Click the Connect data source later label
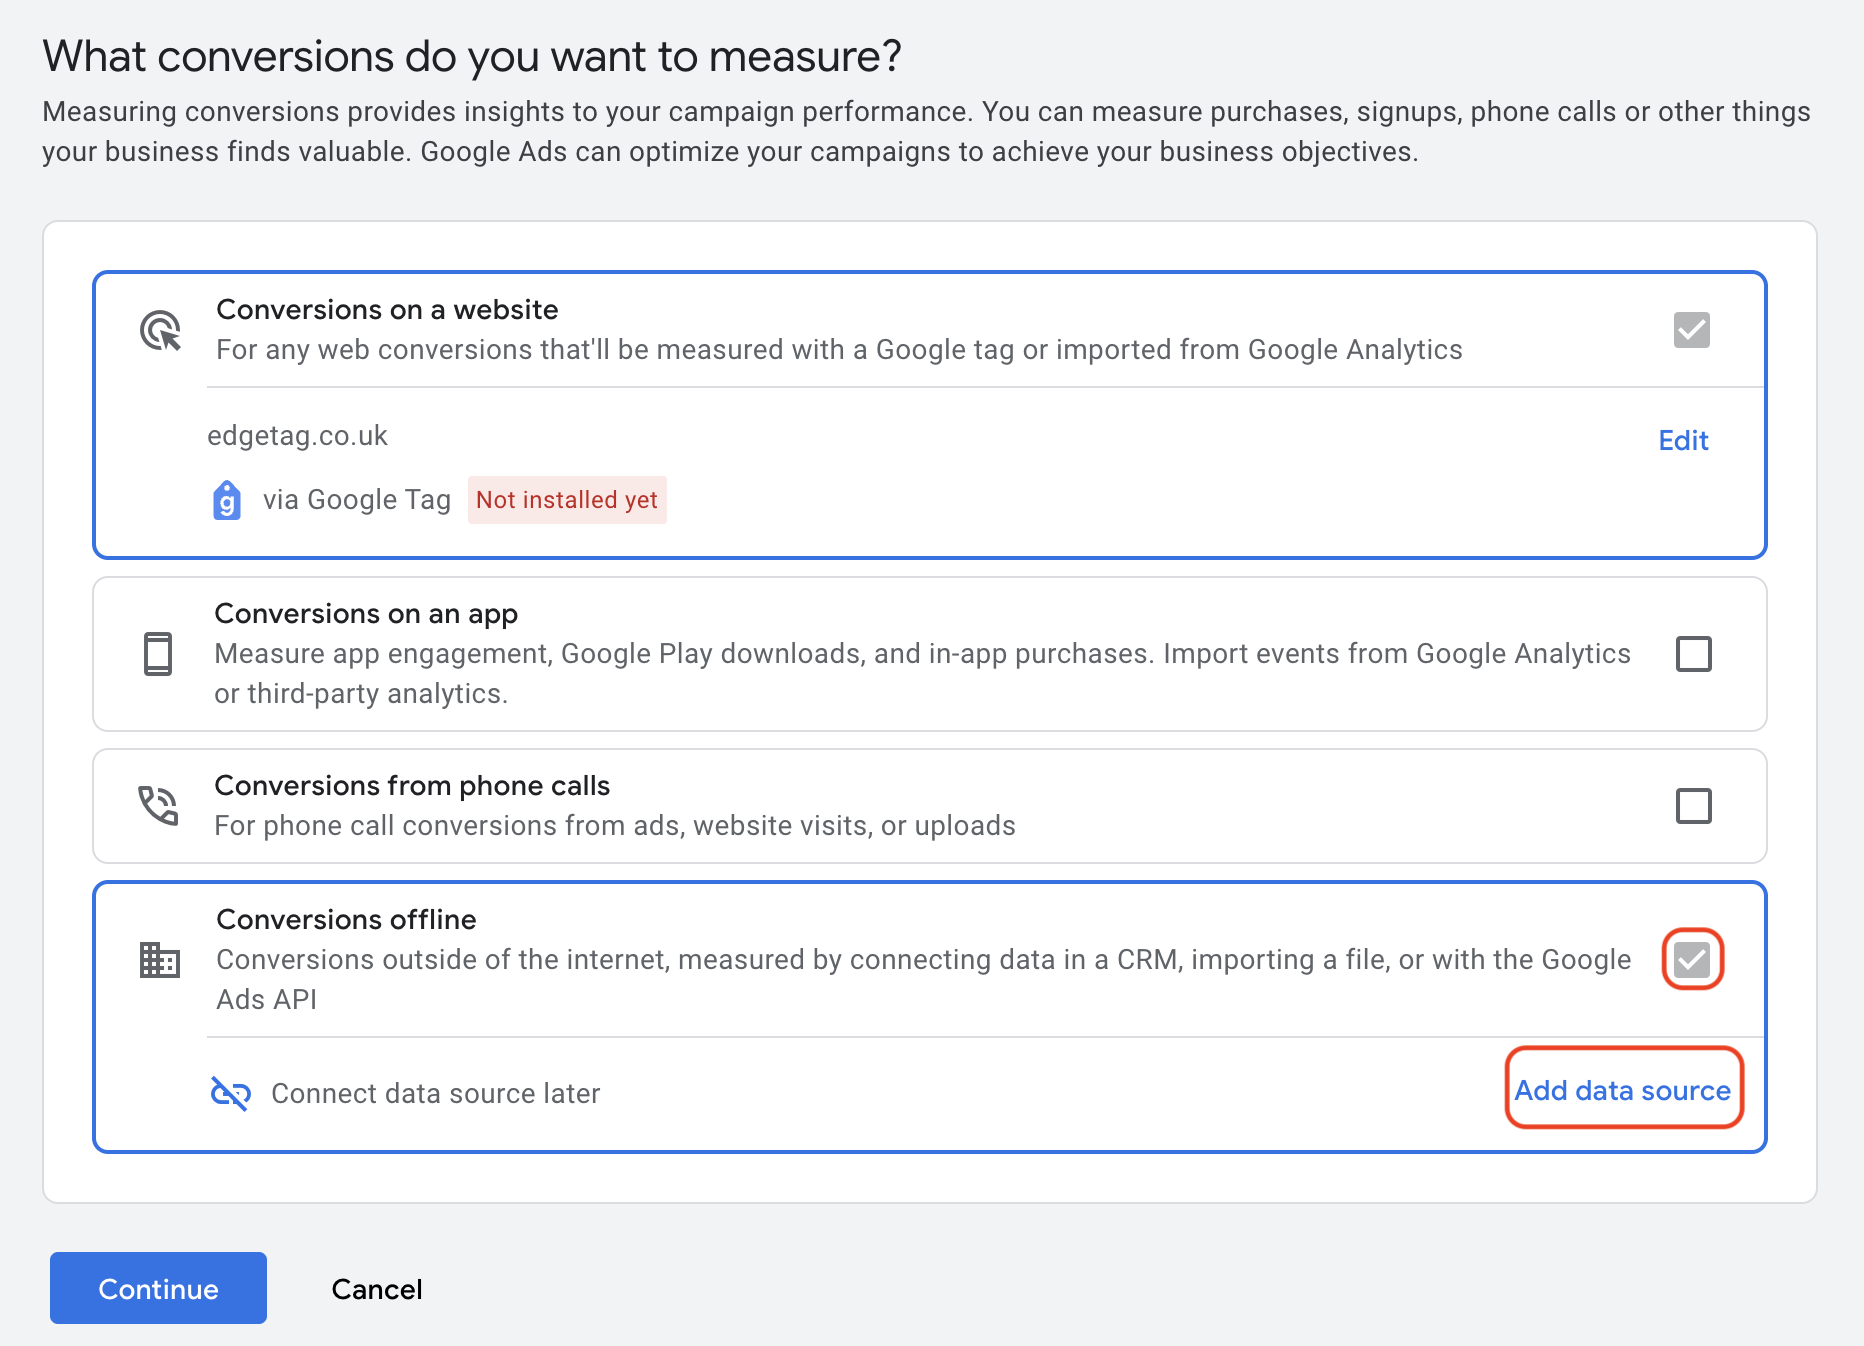The height and width of the screenshot is (1346, 1864). pyautogui.click(x=435, y=1094)
